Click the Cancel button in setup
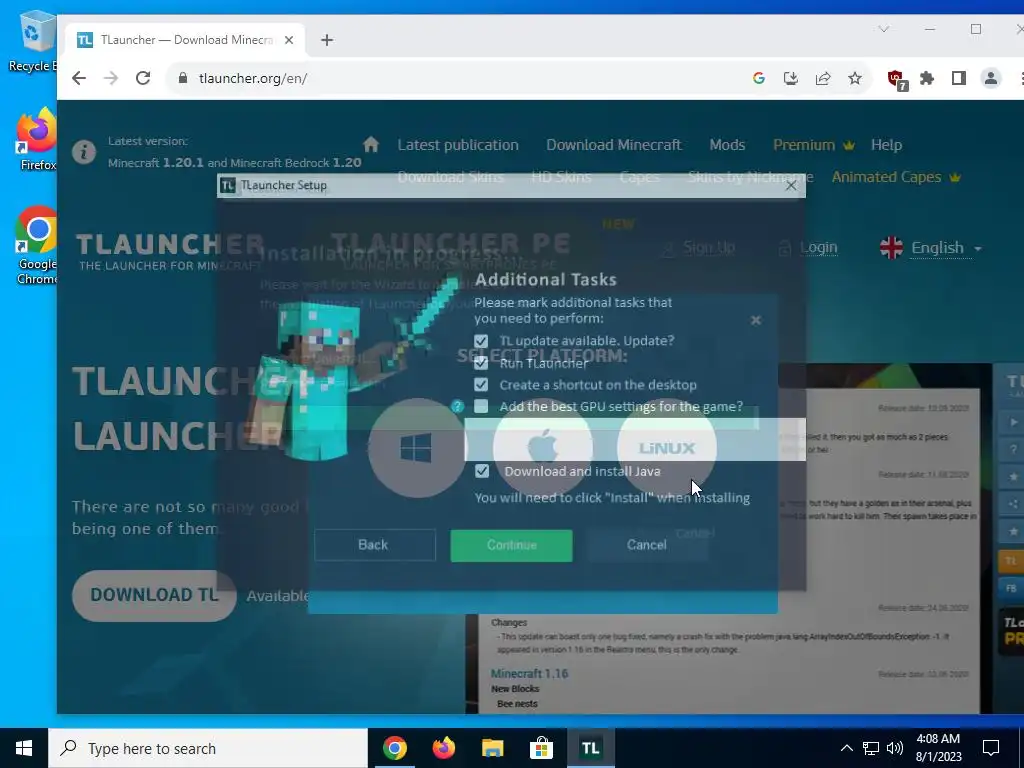Viewport: 1024px width, 768px height. 647,545
